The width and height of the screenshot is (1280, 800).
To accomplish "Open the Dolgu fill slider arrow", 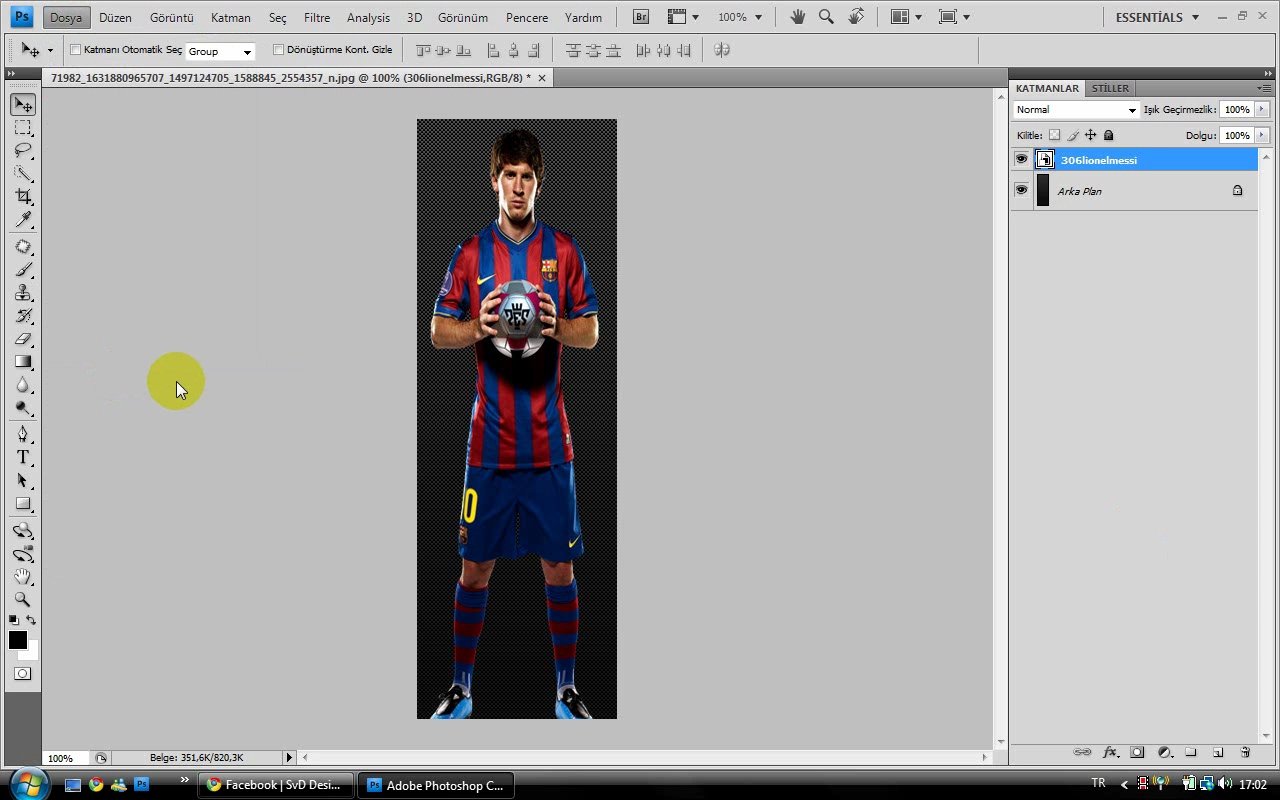I will (x=1262, y=135).
